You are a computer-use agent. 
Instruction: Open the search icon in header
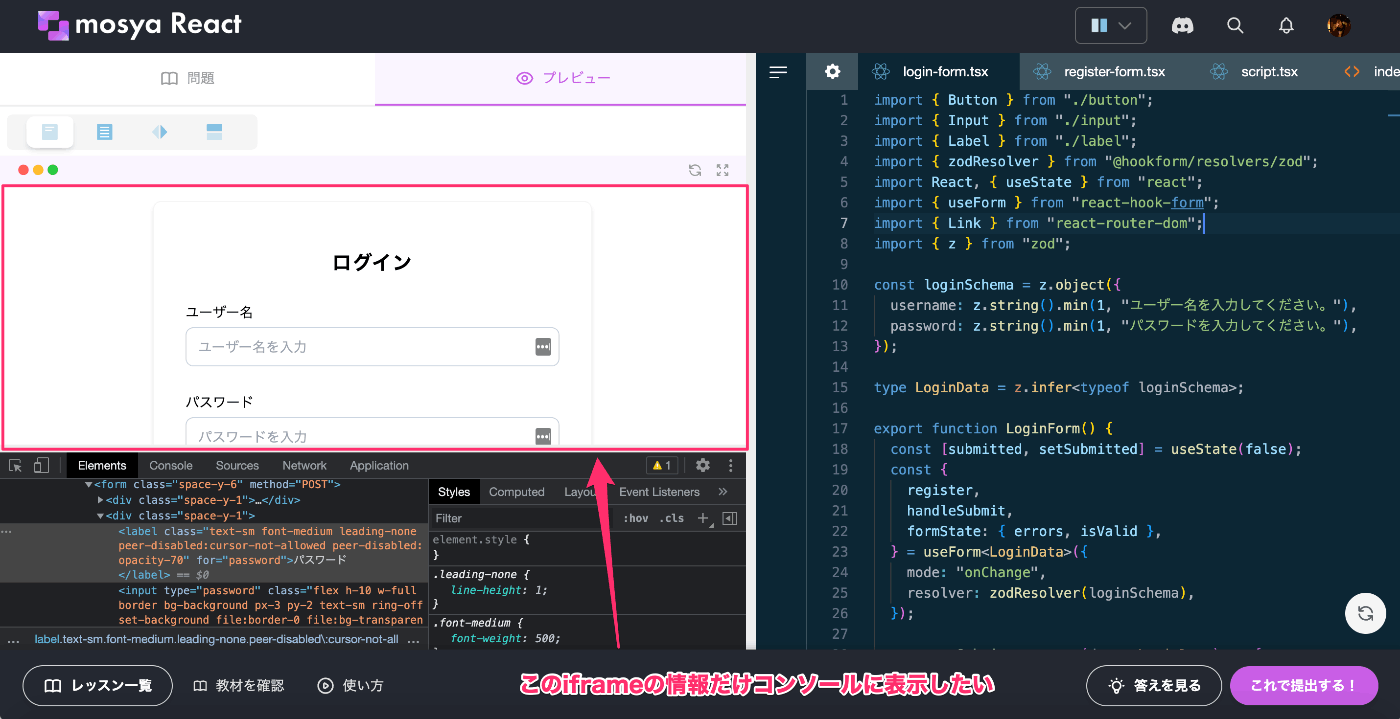tap(1235, 26)
